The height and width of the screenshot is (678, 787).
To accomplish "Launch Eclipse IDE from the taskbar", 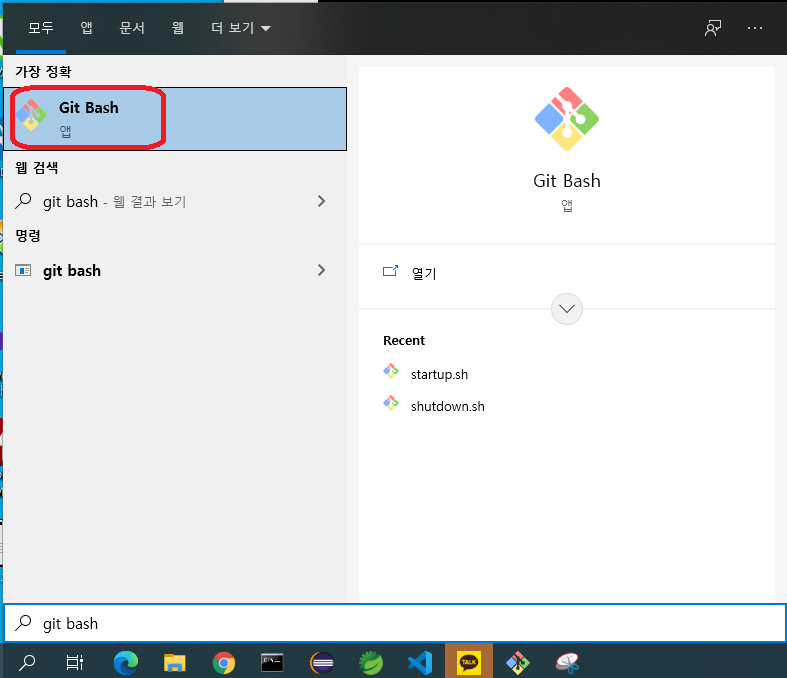I will (x=321, y=663).
